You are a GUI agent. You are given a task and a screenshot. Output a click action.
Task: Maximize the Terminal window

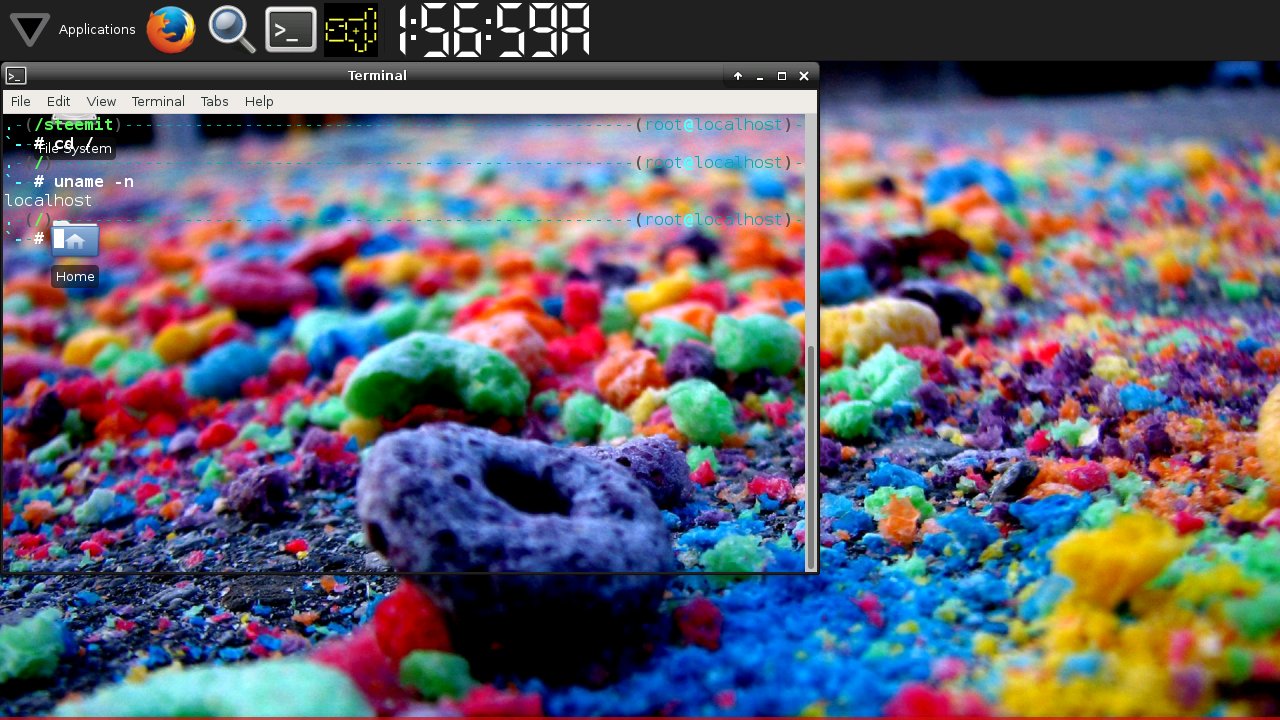[782, 76]
